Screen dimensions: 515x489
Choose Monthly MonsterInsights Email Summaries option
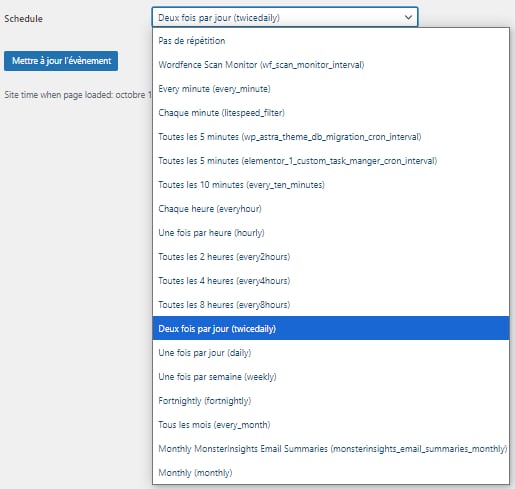tap(331, 449)
